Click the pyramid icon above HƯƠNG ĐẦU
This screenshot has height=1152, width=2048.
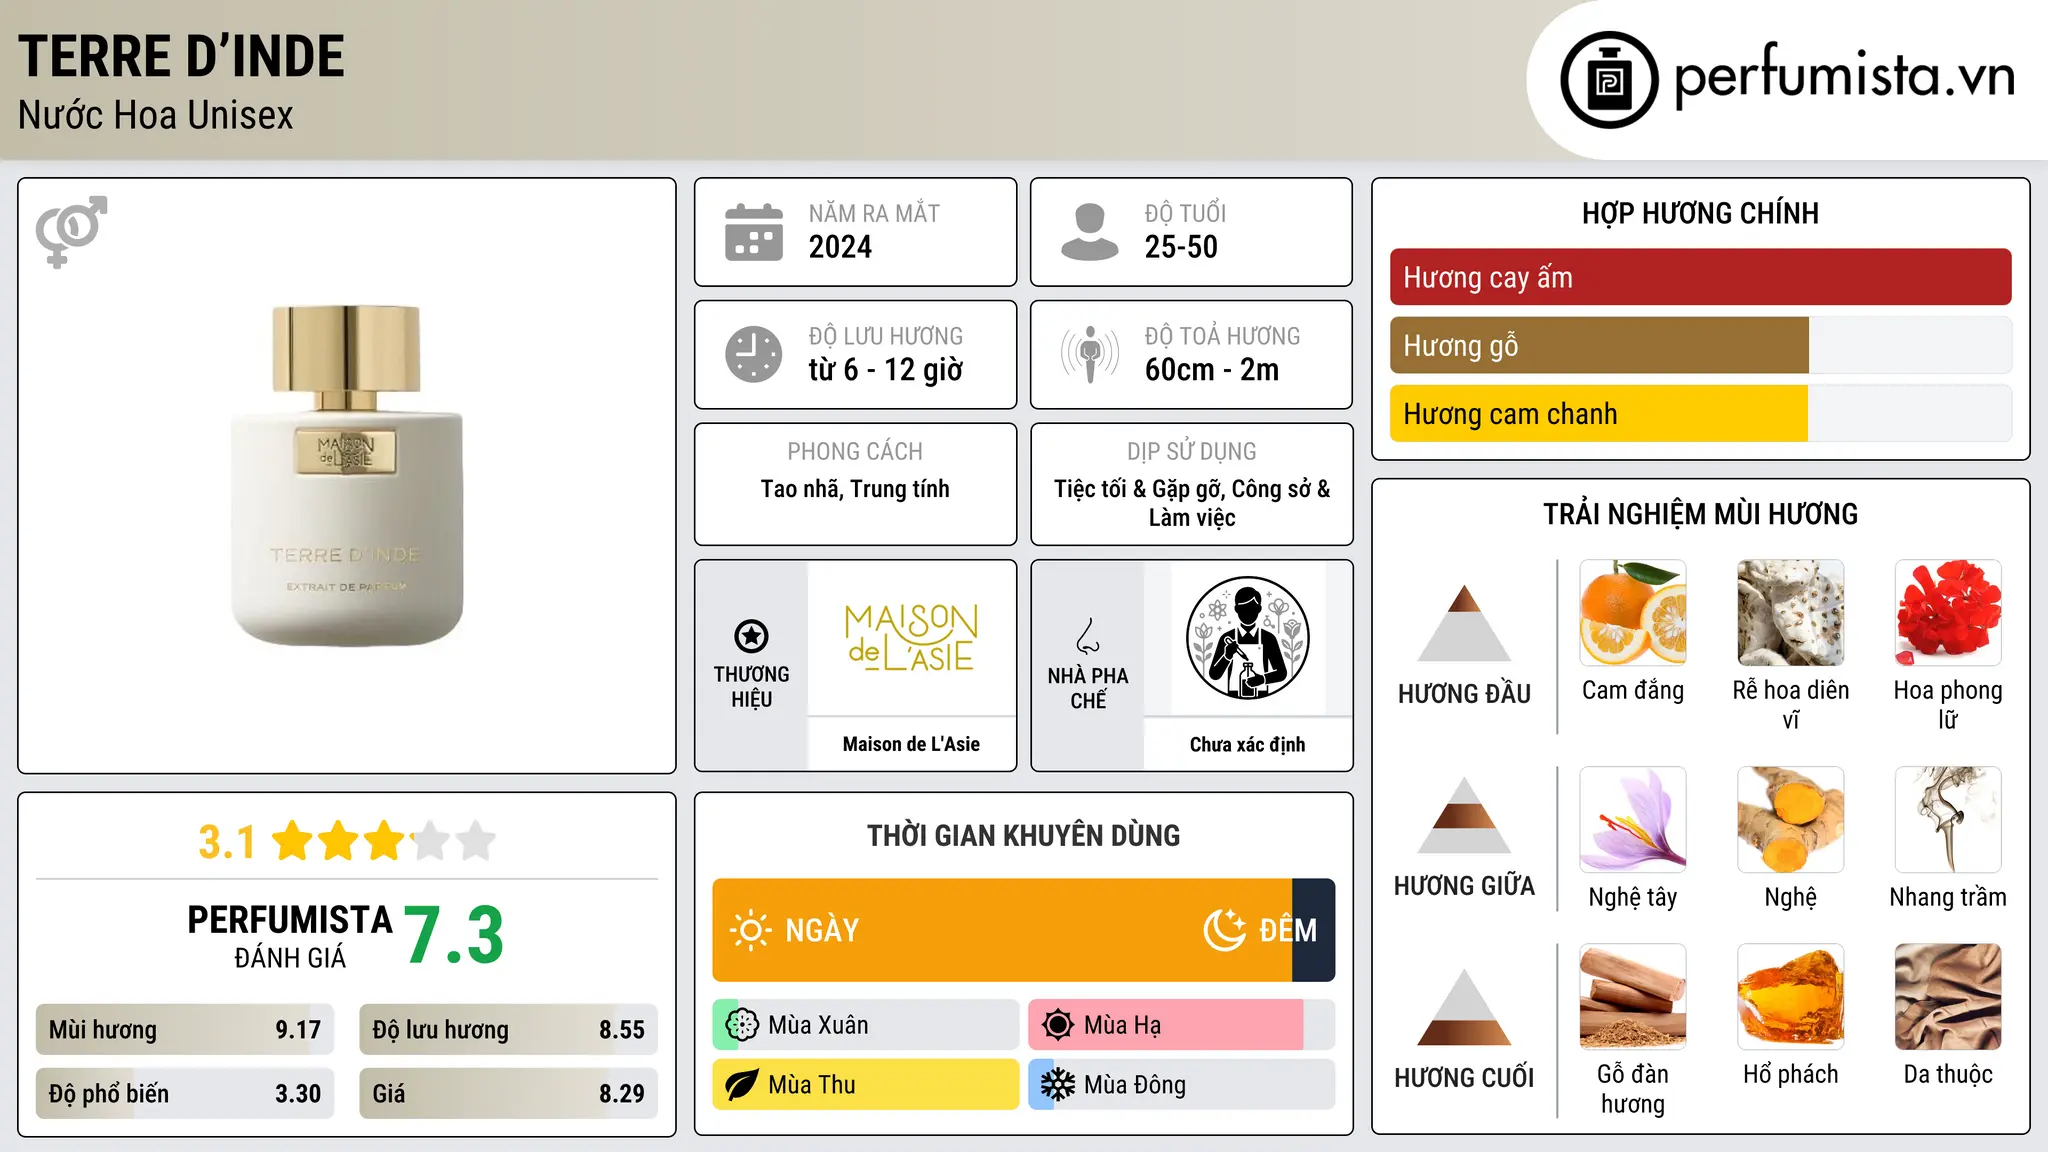(x=1464, y=623)
